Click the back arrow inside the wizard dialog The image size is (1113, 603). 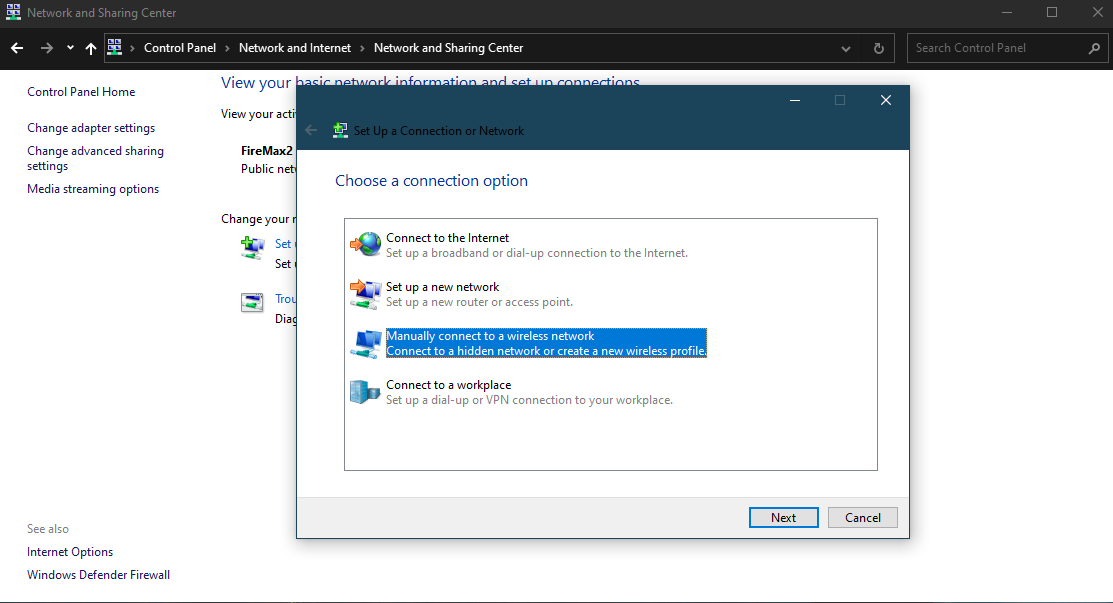coord(310,130)
